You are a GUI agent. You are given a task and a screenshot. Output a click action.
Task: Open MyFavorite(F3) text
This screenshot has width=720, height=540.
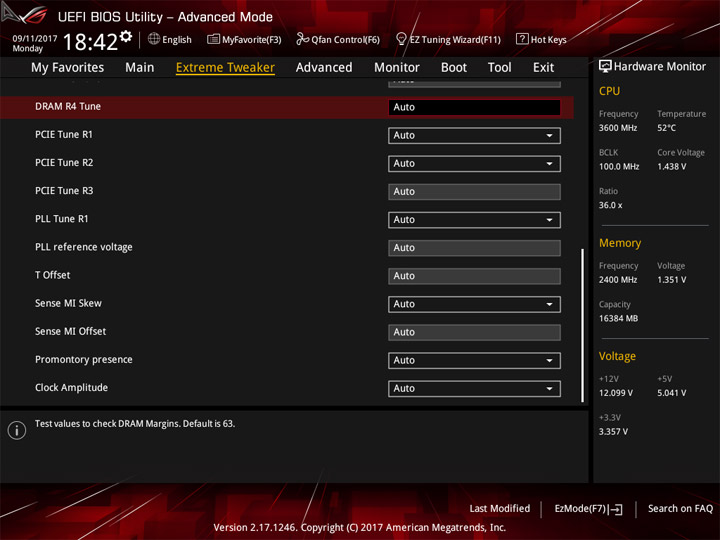point(252,40)
